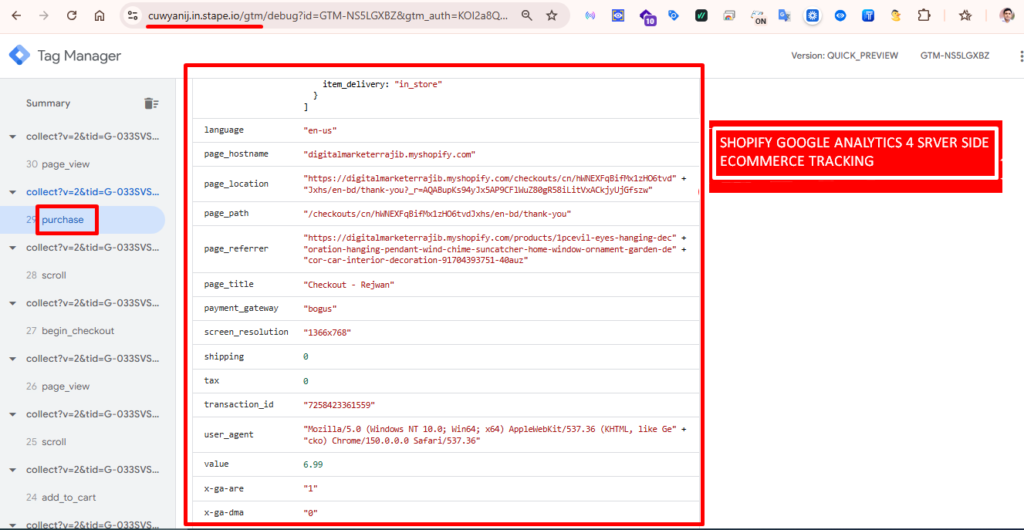Click the page_path value /checkouts/cn/...thank-you
Viewport: 1024px width, 530px height.
(x=438, y=213)
